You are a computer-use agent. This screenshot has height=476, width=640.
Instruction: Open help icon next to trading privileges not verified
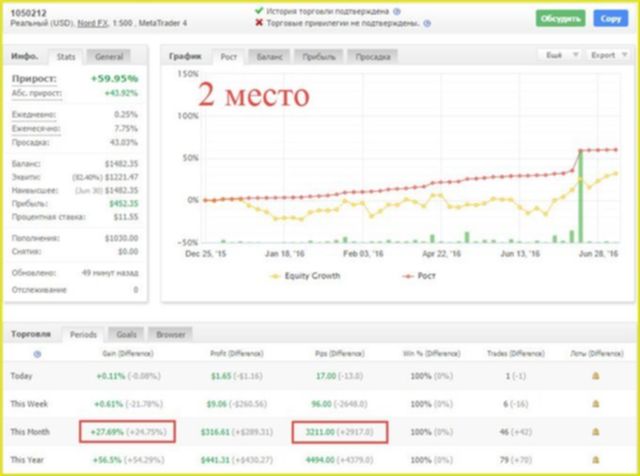[427, 23]
